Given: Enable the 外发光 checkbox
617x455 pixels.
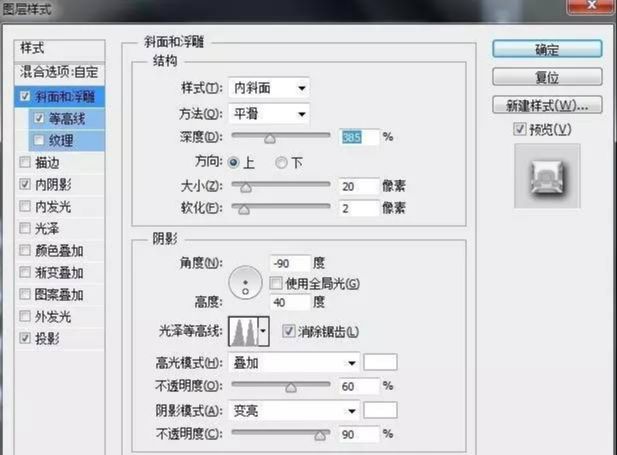Looking at the screenshot, I should [25, 316].
